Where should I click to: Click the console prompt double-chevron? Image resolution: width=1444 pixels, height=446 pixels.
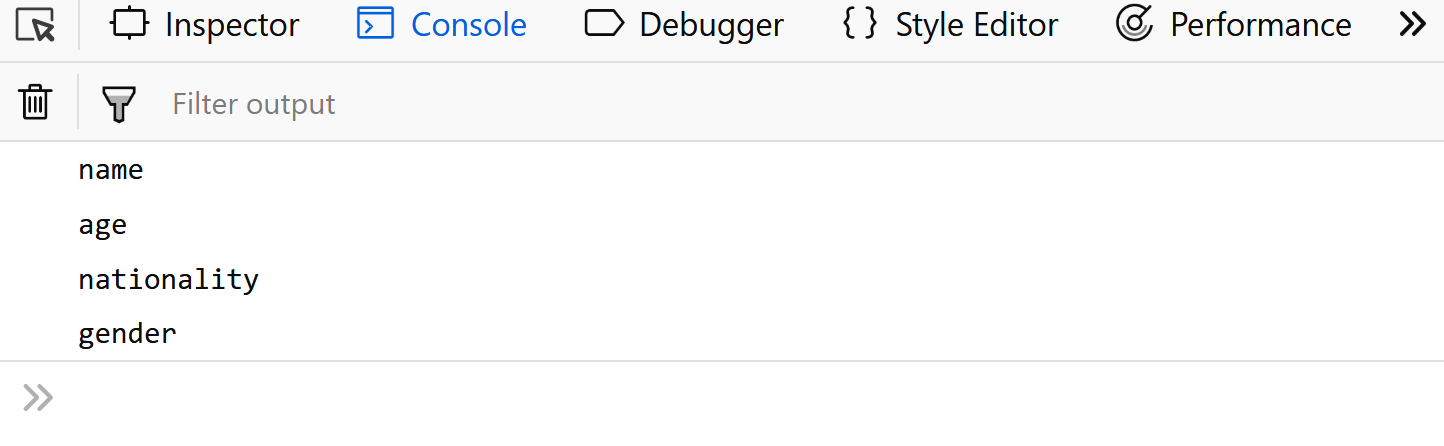point(38,398)
